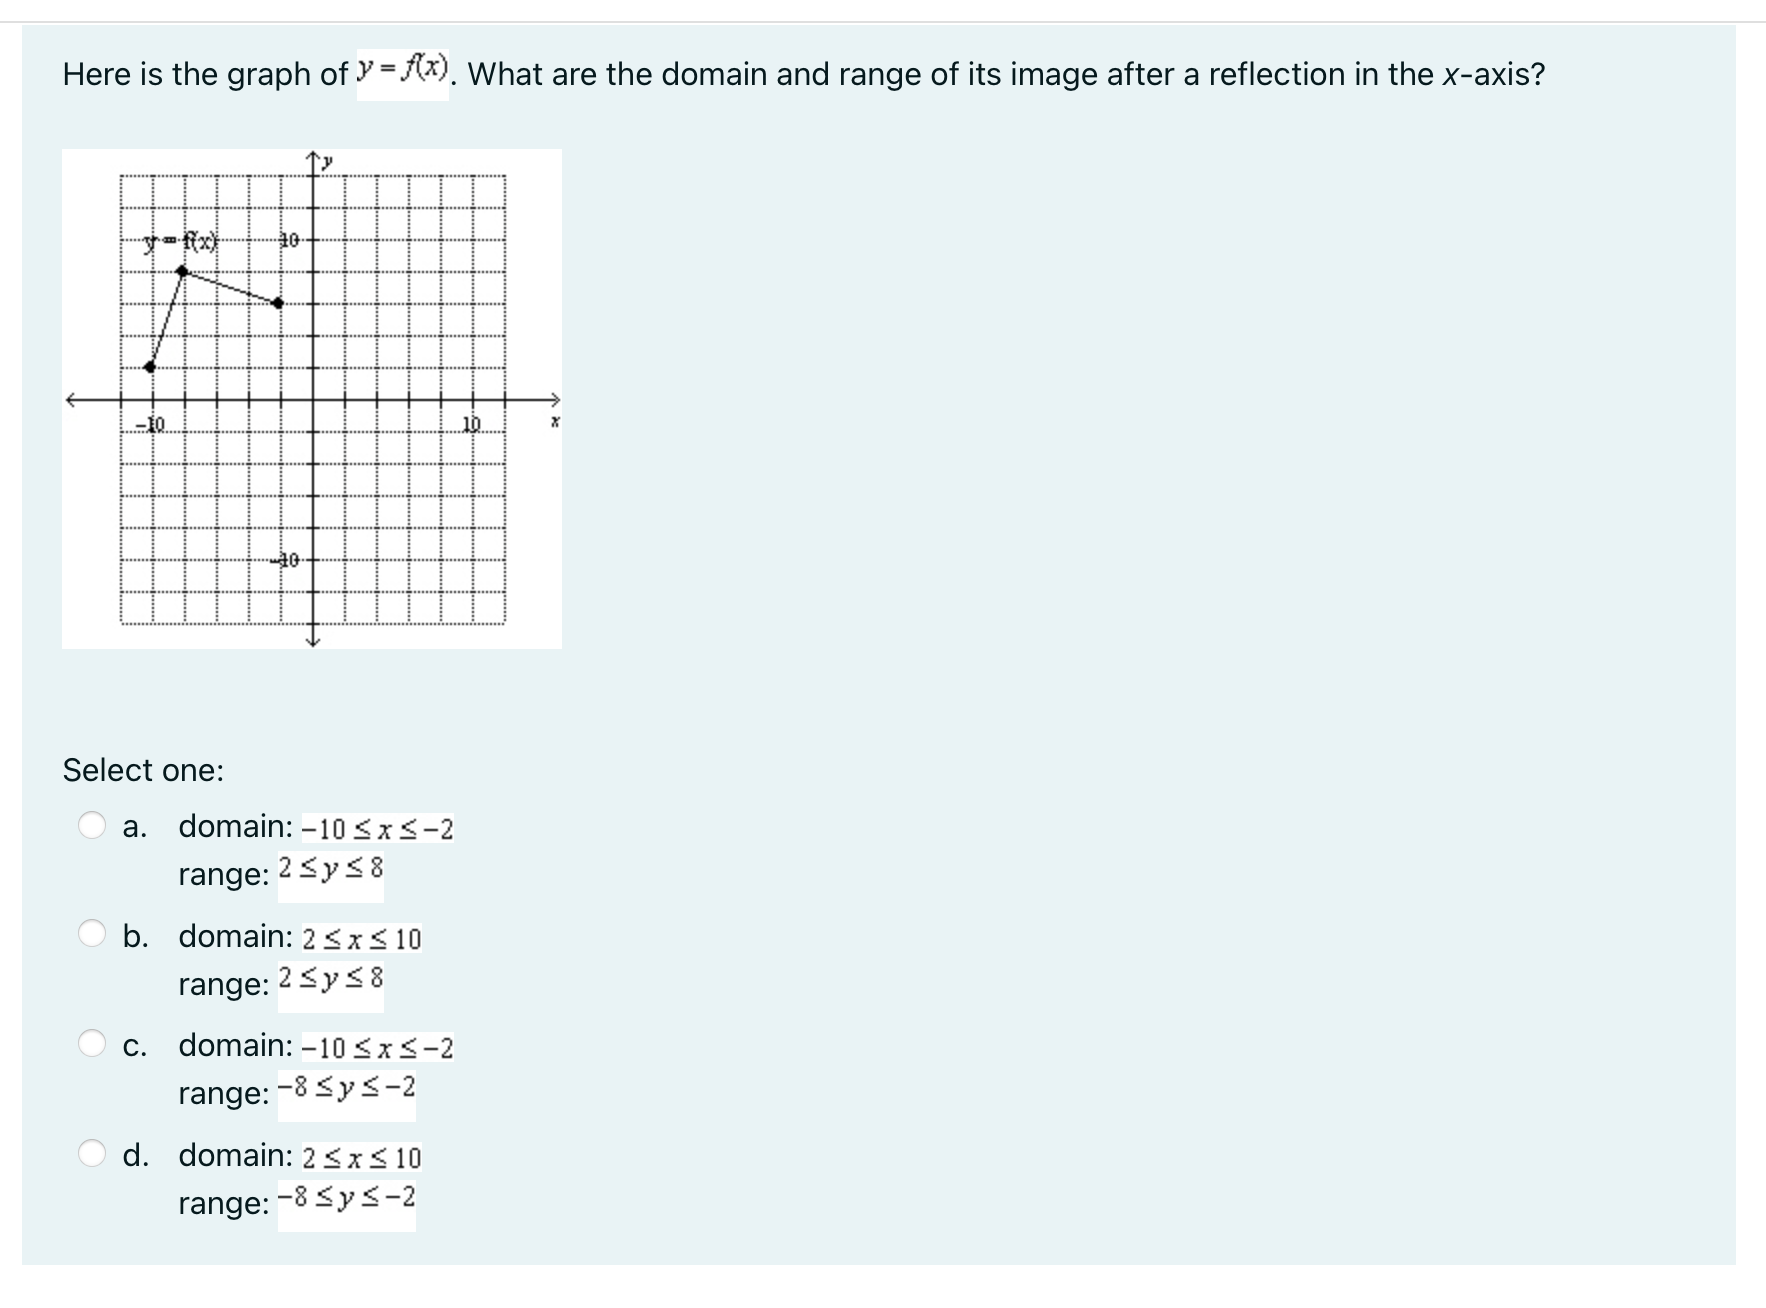
Task: Click the -10 label on x-axis
Action: [153, 424]
